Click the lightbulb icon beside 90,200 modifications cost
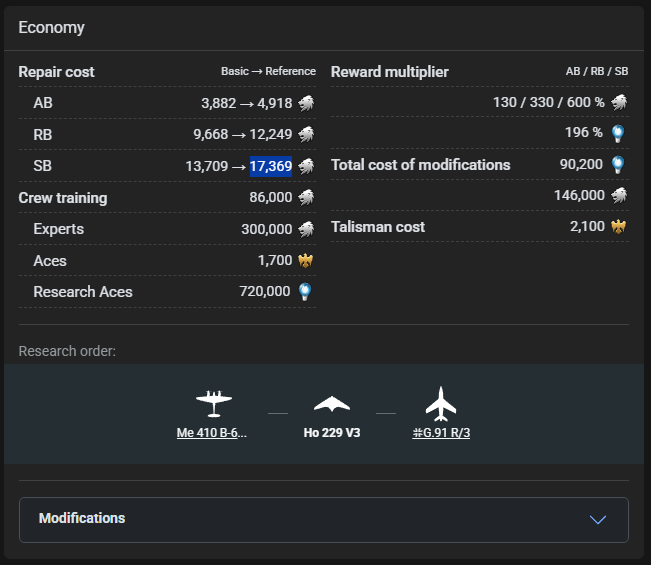This screenshot has height=565, width=651. click(x=618, y=165)
